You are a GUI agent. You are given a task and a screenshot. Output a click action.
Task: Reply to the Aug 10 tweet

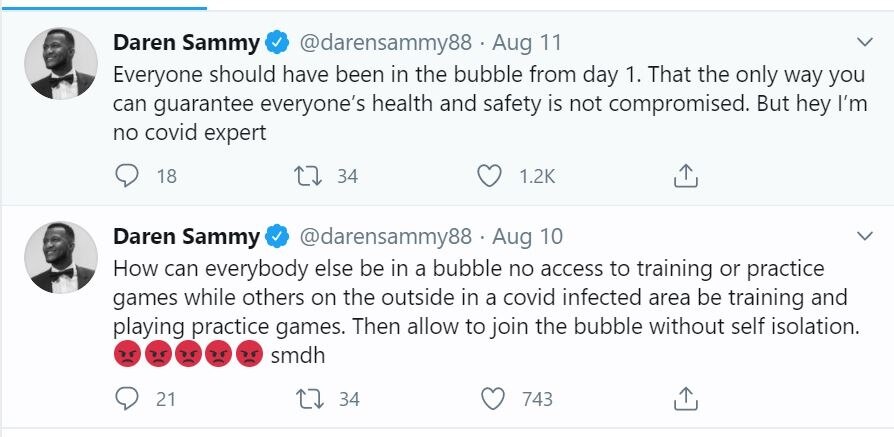pos(128,399)
